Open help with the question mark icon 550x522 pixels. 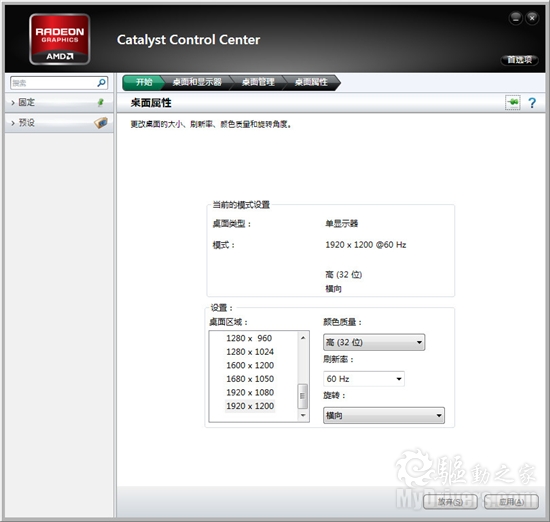pos(532,103)
